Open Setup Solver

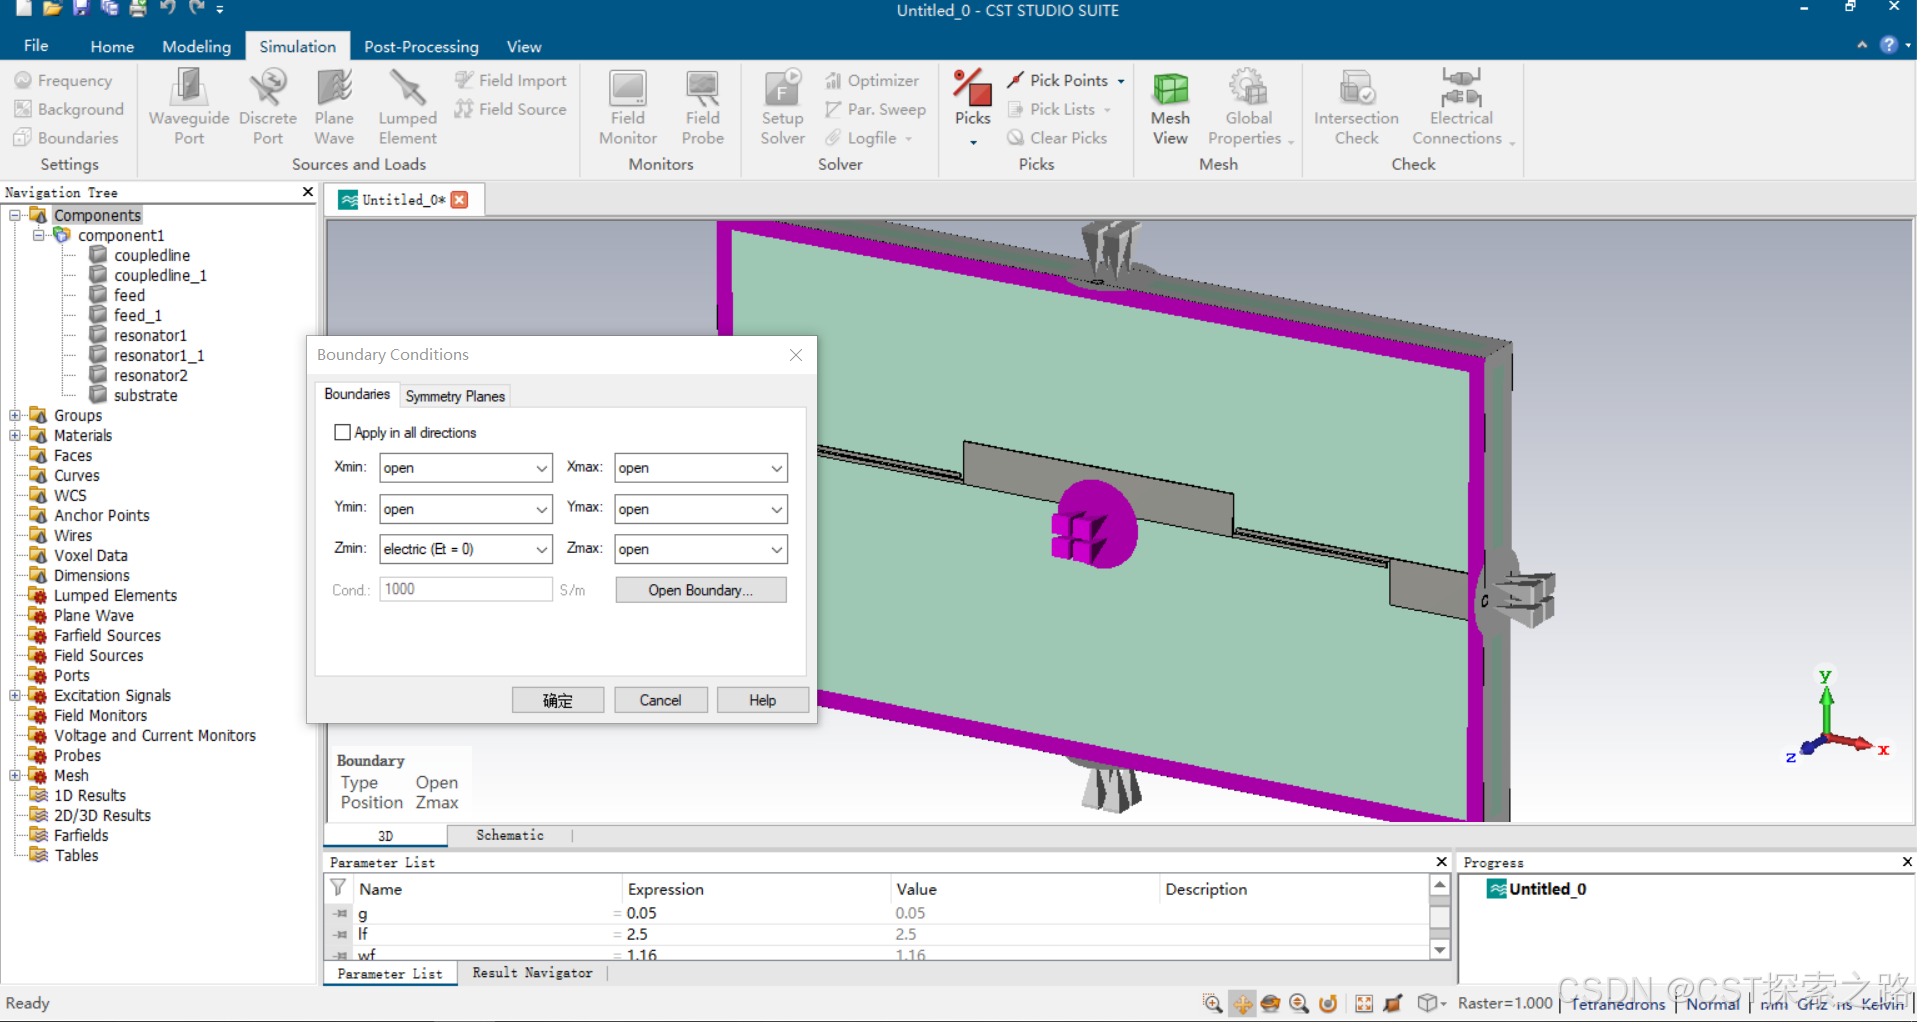click(x=782, y=107)
